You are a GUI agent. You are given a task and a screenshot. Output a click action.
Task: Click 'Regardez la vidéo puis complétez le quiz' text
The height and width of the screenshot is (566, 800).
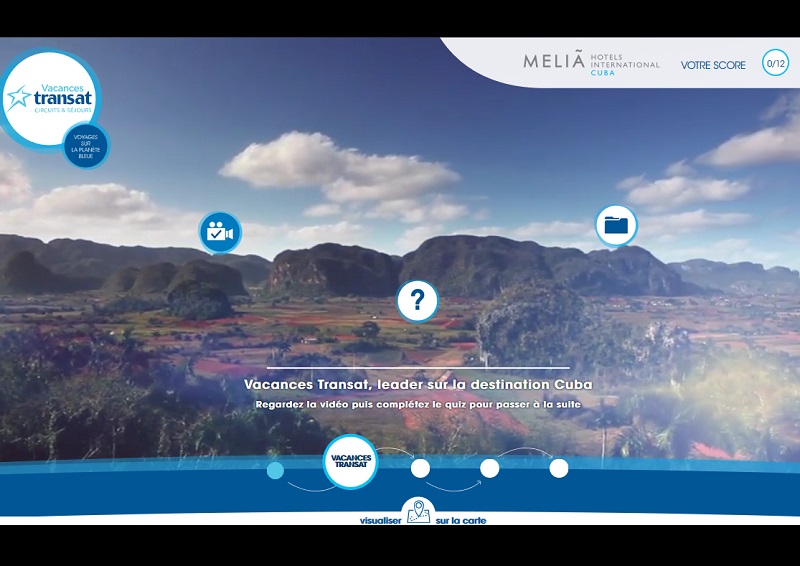pos(418,404)
